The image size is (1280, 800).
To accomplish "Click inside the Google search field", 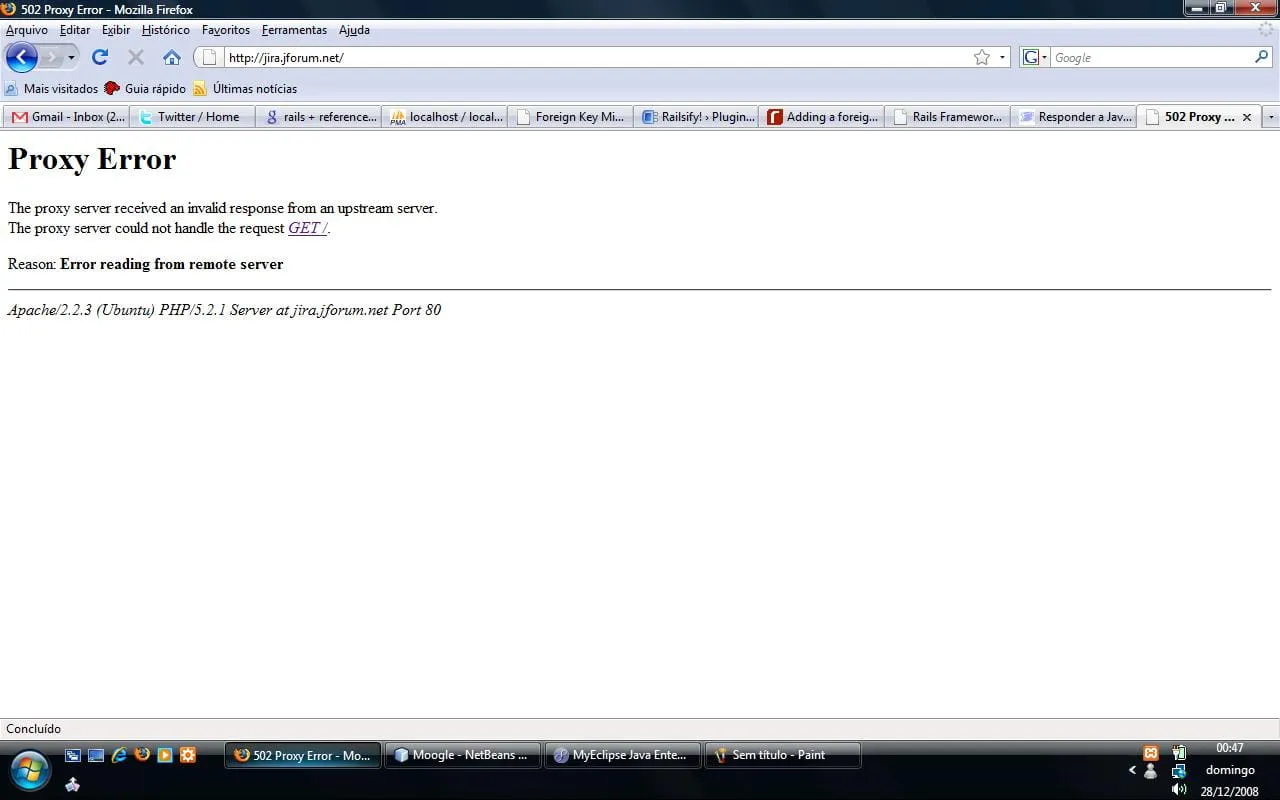I will click(x=1150, y=58).
